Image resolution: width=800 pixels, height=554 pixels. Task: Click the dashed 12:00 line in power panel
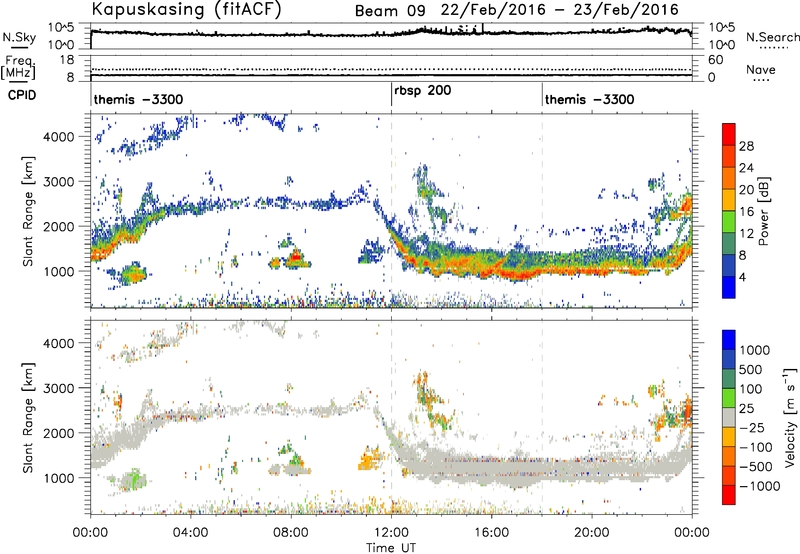tap(391, 210)
